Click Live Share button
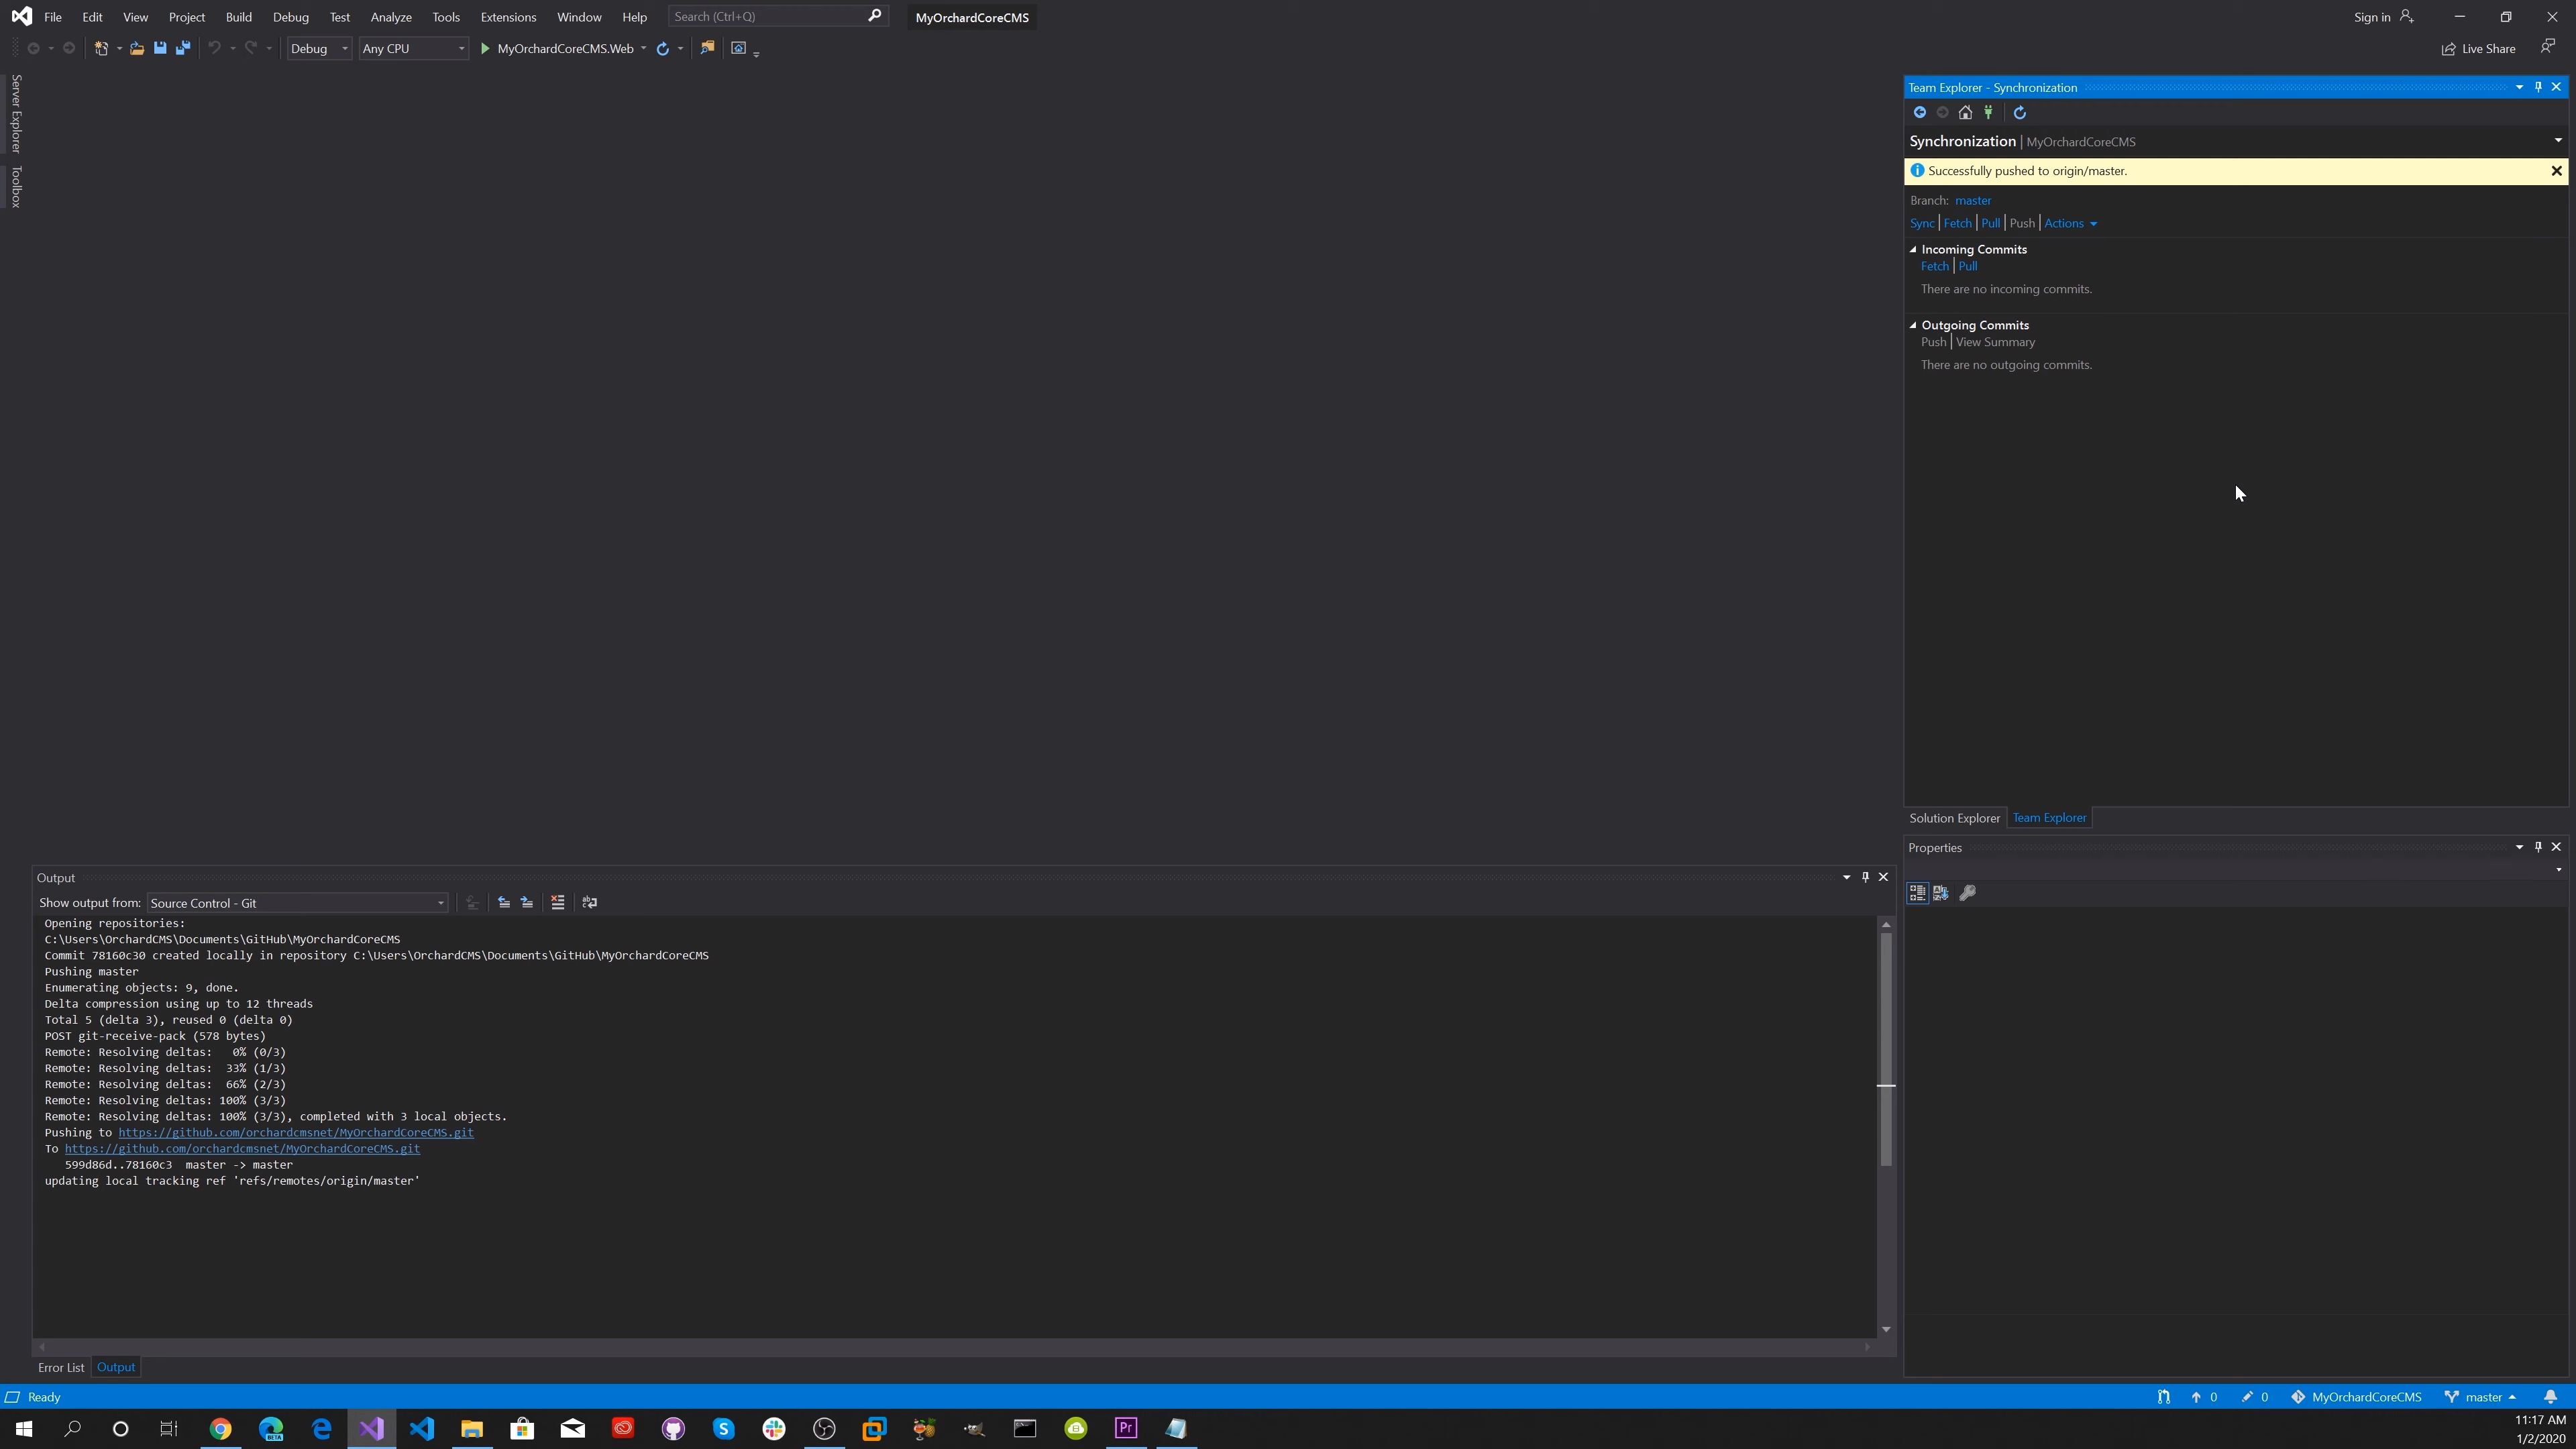 (x=2478, y=48)
